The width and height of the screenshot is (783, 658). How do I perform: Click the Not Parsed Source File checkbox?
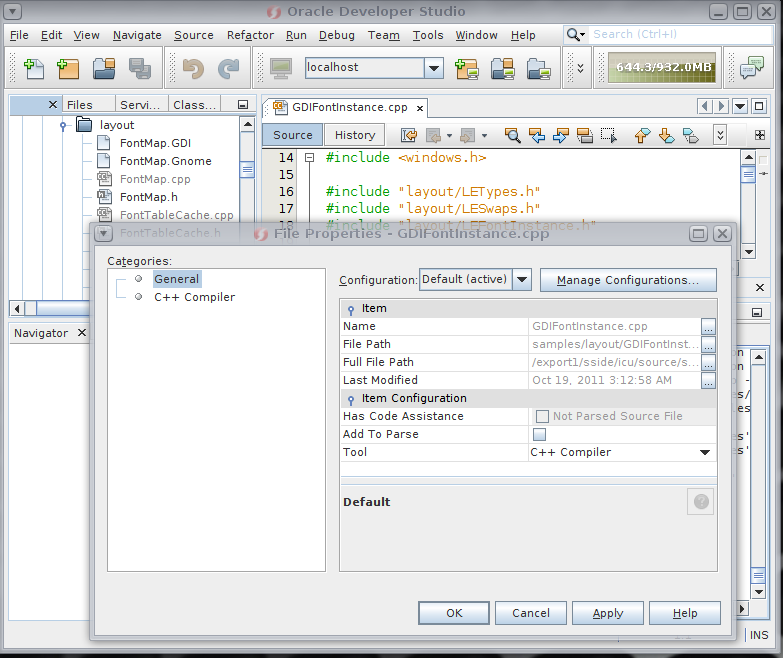[x=542, y=416]
